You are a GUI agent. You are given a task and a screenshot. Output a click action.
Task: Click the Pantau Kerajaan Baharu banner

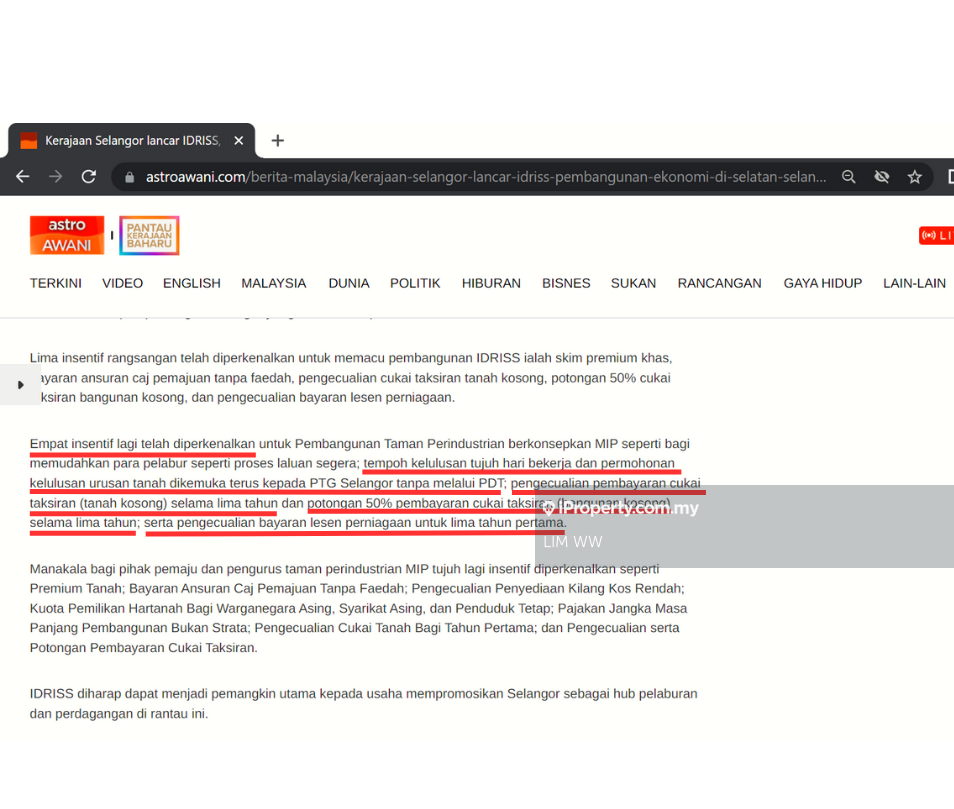149,236
